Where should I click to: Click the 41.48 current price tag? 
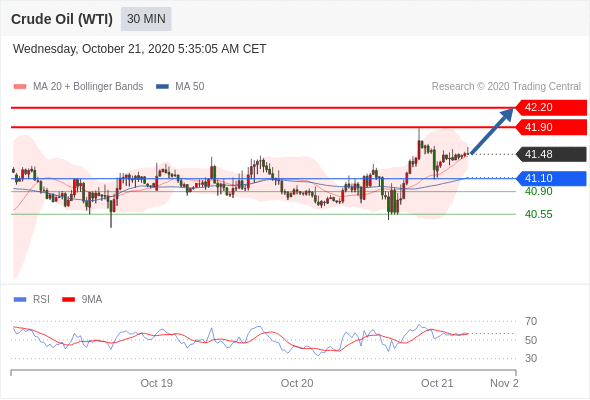[x=551, y=154]
